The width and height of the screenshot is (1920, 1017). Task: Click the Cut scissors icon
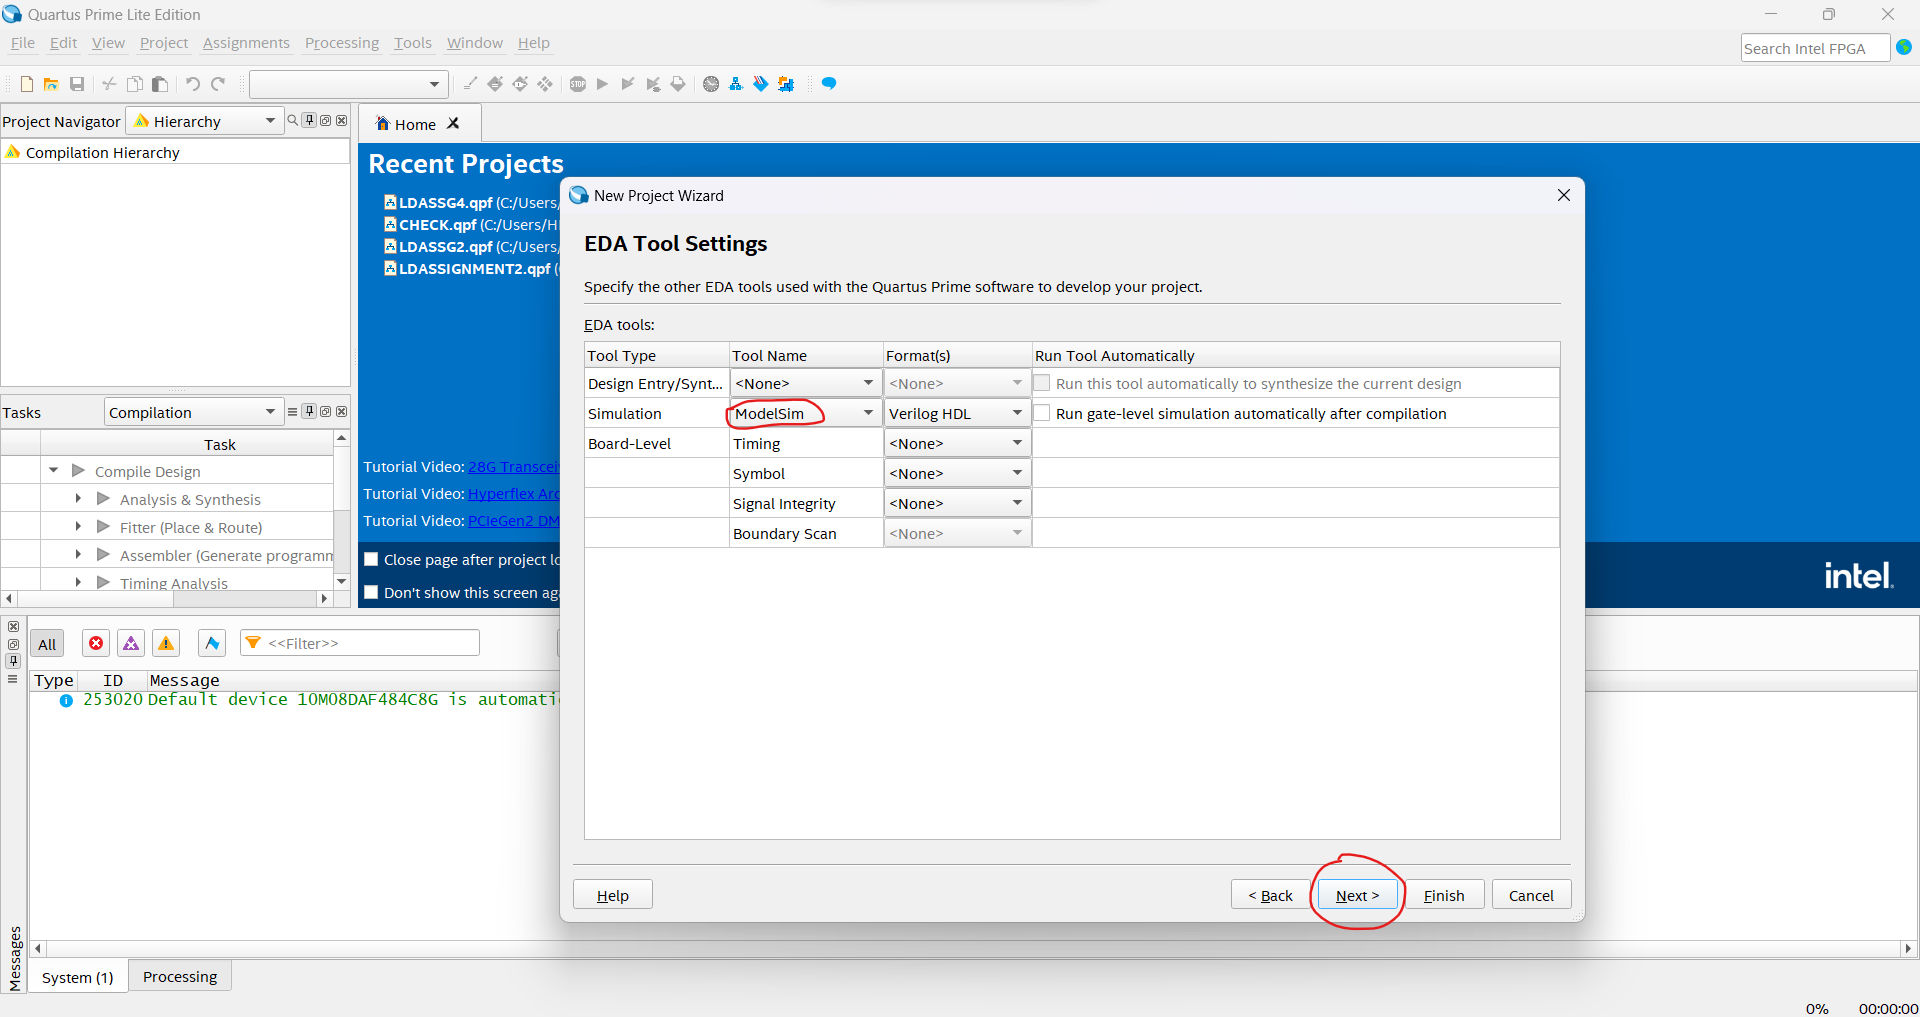point(110,84)
